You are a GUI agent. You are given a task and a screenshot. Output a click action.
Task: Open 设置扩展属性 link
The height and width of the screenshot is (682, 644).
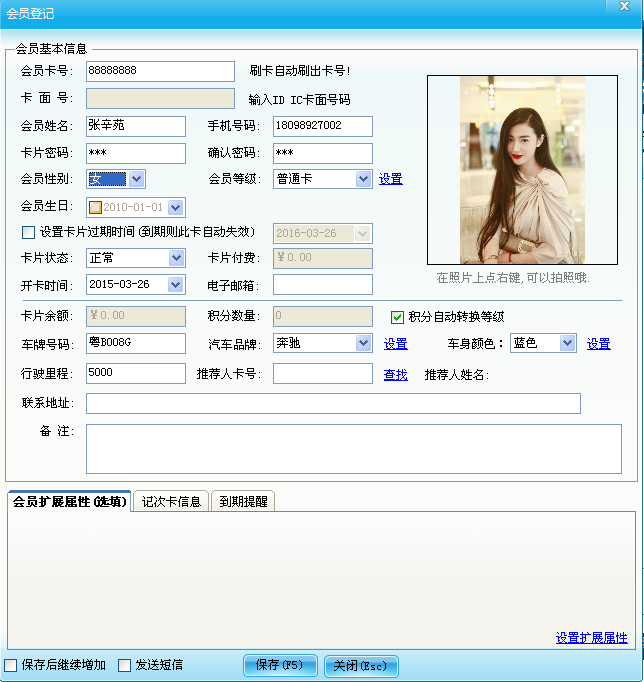(592, 638)
